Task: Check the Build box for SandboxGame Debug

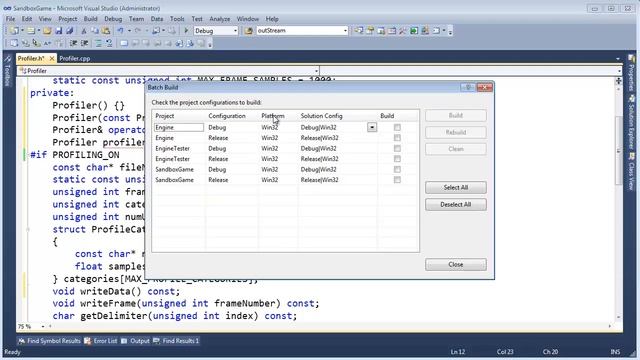Action: 397,169
